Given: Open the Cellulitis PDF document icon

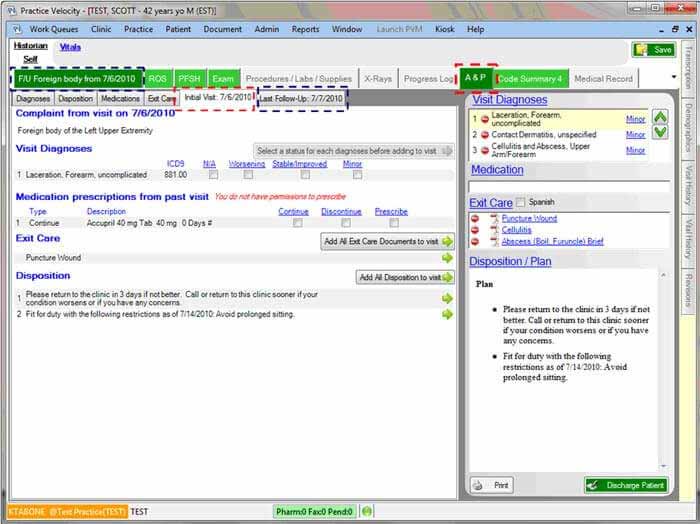Looking at the screenshot, I should [493, 229].
